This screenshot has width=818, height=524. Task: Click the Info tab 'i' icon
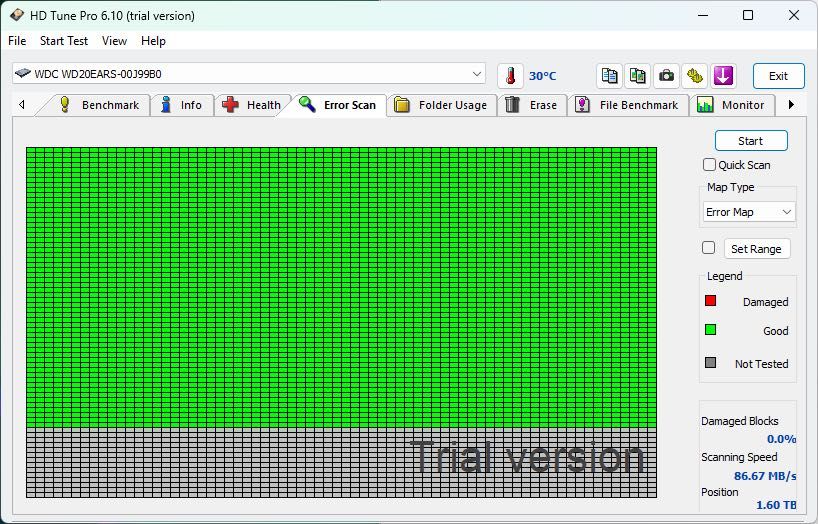point(166,104)
